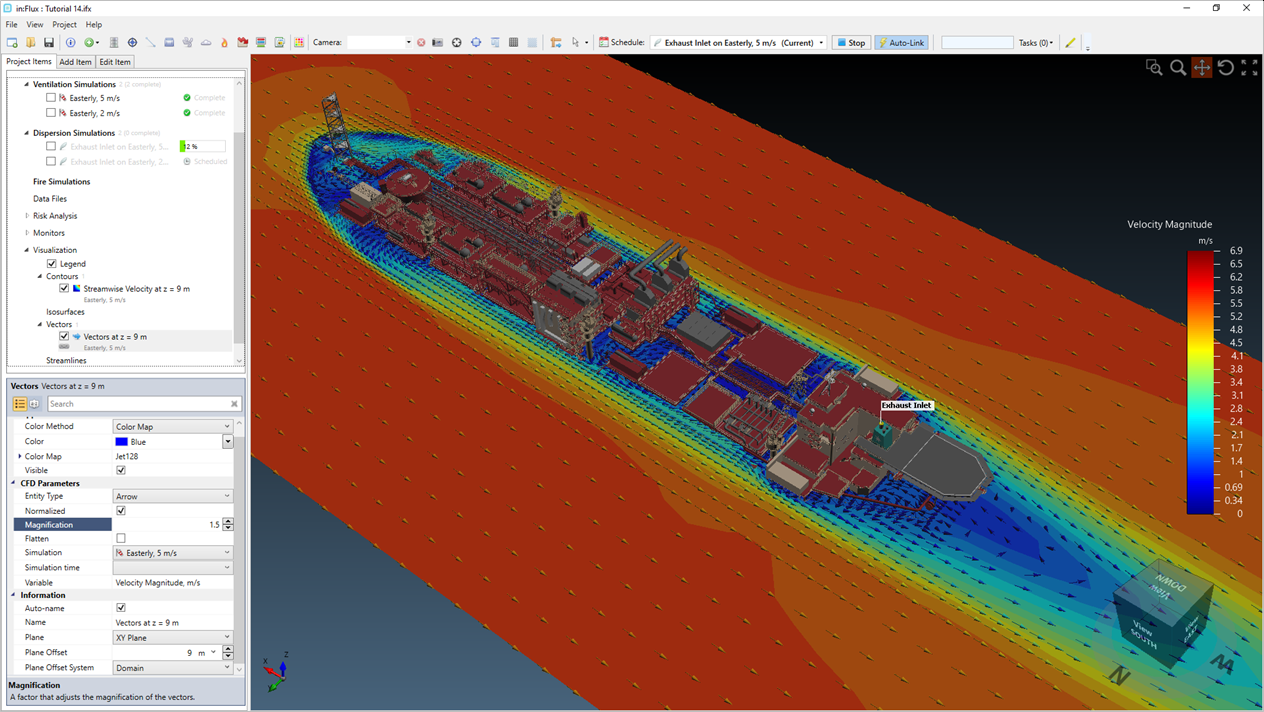Uncheck the Normalized property checkbox
The image size is (1264, 712).
coord(121,511)
